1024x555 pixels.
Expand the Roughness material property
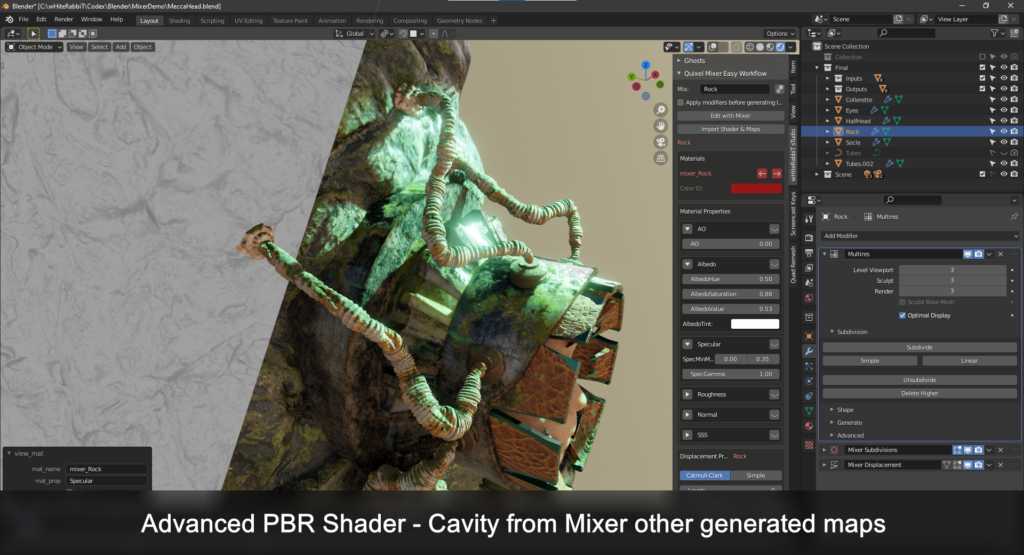(688, 394)
